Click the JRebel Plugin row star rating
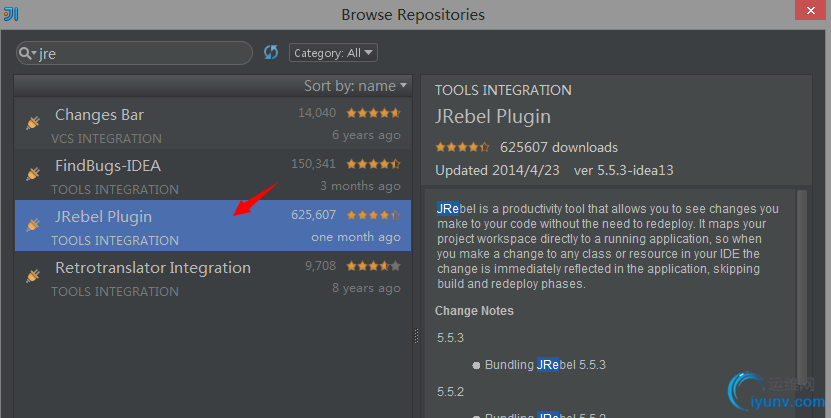Screen dimensions: 831x418 coord(373,215)
